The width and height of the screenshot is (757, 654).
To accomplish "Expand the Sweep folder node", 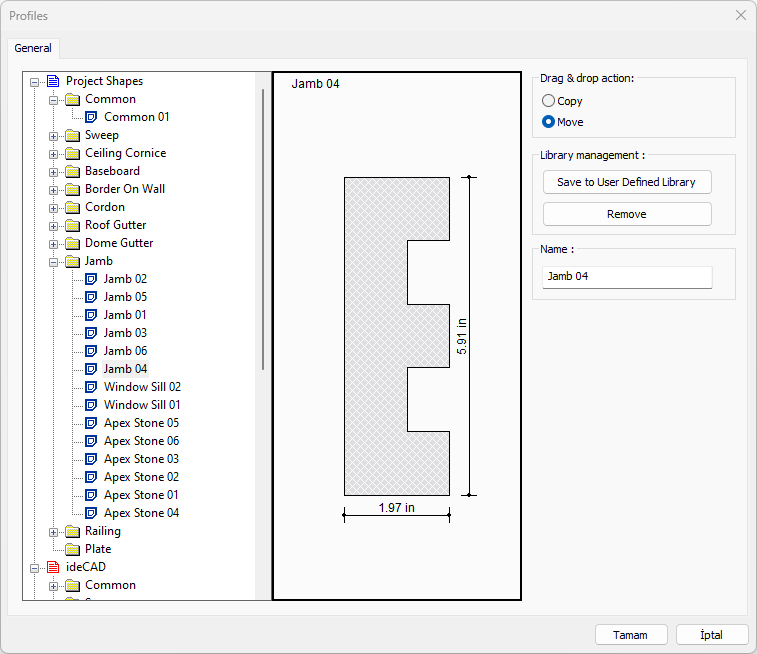I will pyautogui.click(x=54, y=136).
